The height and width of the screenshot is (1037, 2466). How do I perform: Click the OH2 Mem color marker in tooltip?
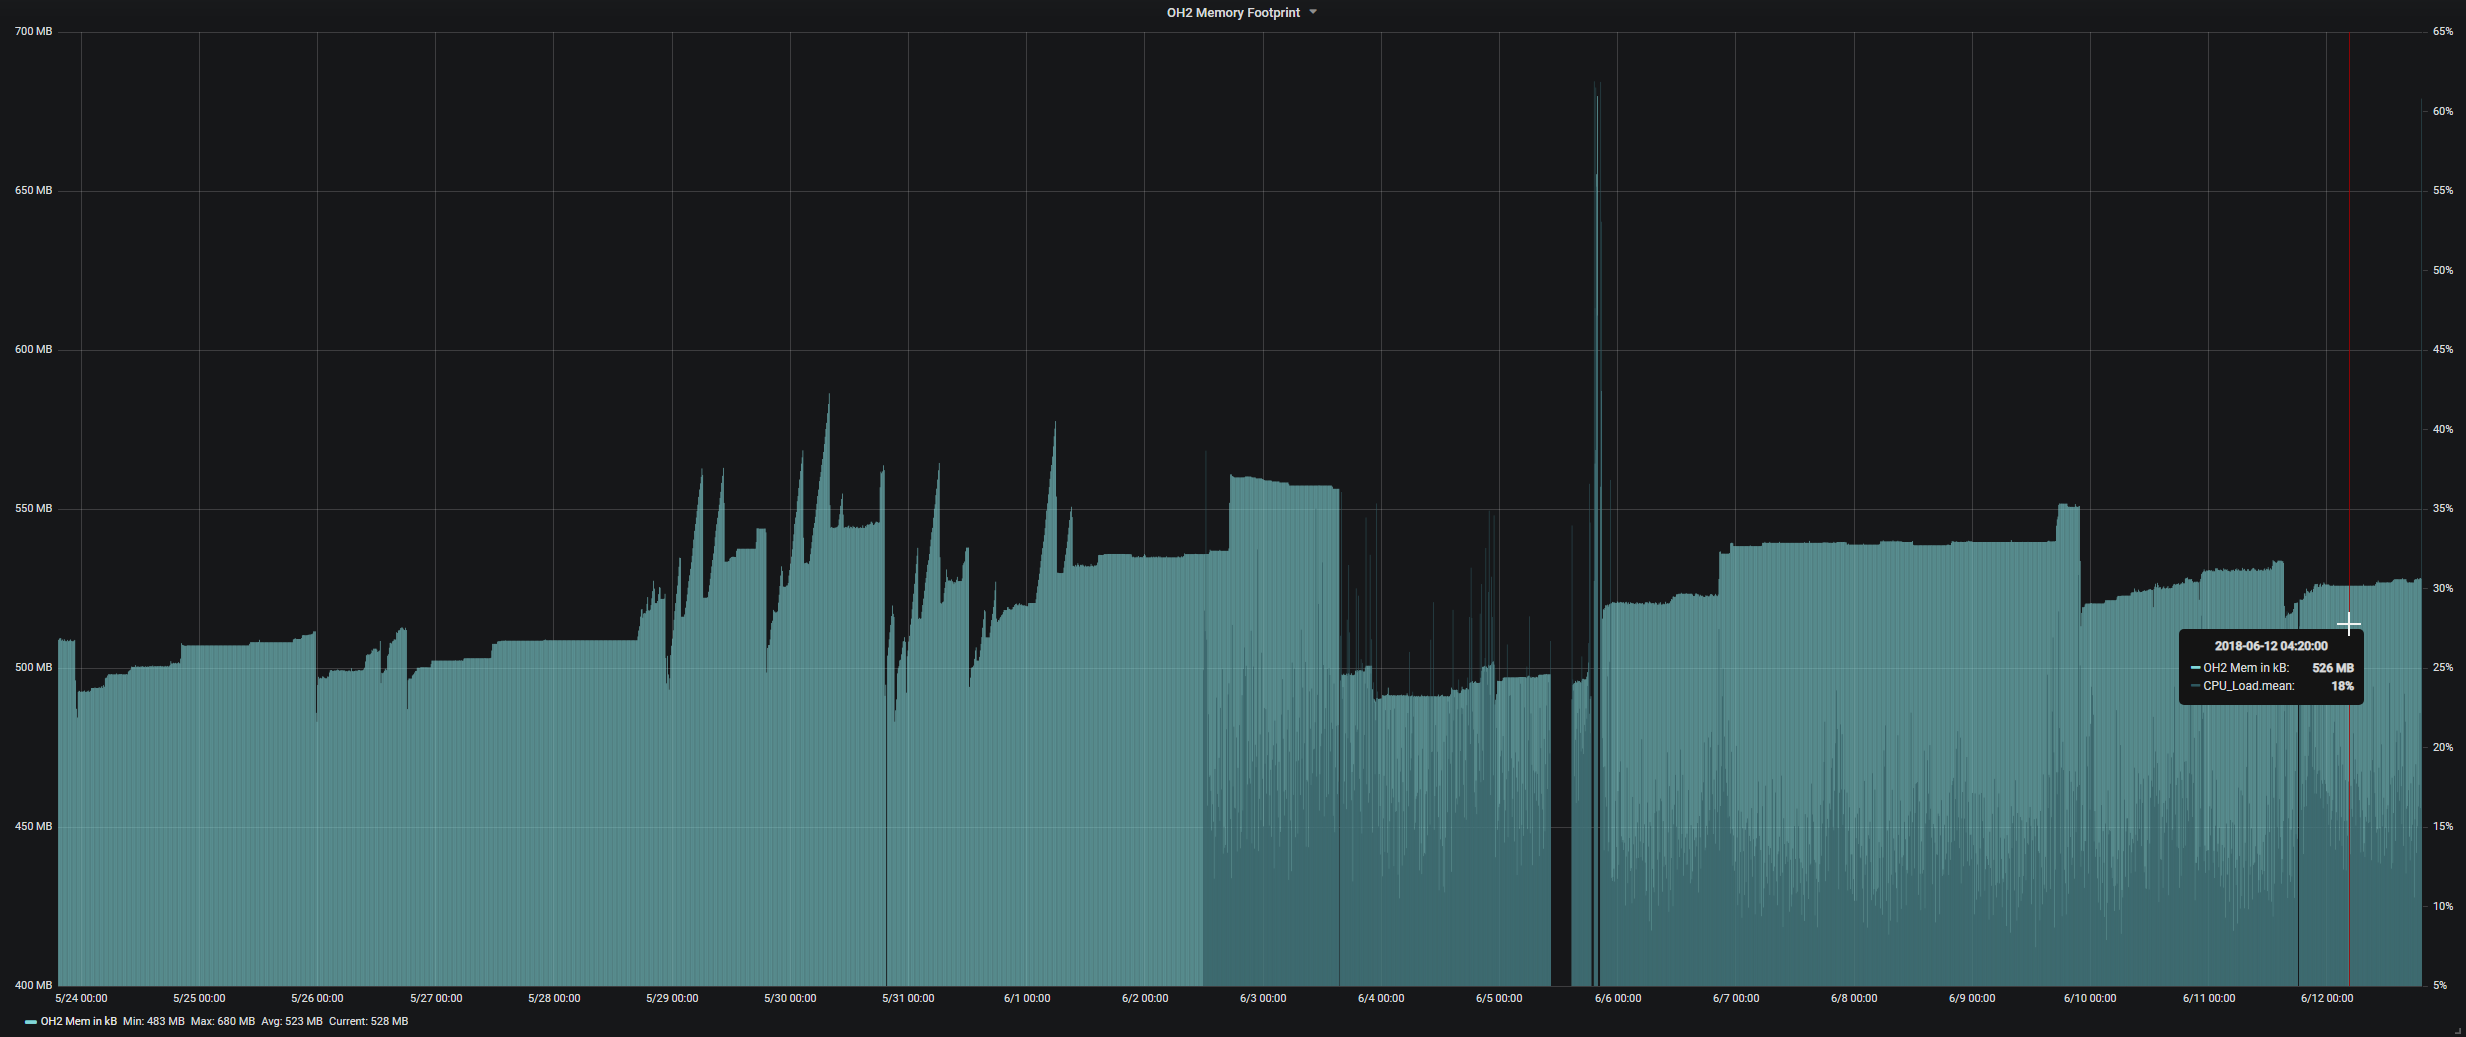click(2195, 668)
